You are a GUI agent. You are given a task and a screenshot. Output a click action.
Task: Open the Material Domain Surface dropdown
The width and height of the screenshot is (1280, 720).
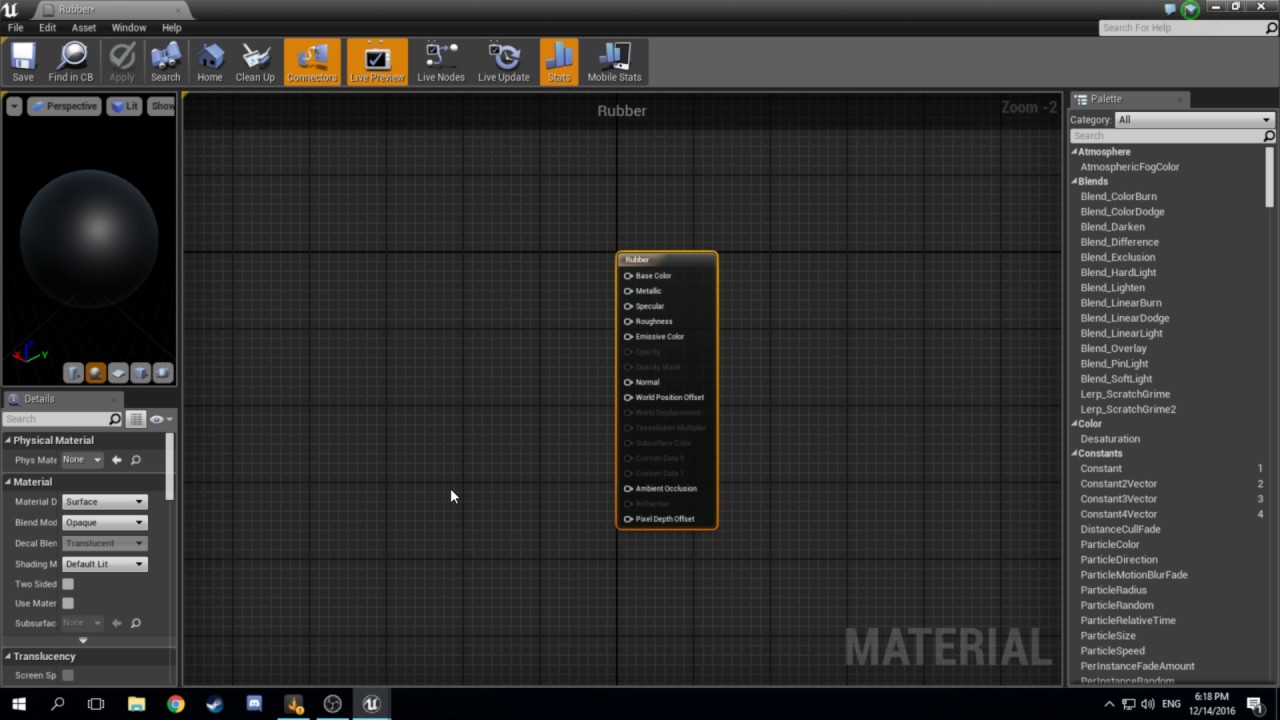[x=104, y=502]
